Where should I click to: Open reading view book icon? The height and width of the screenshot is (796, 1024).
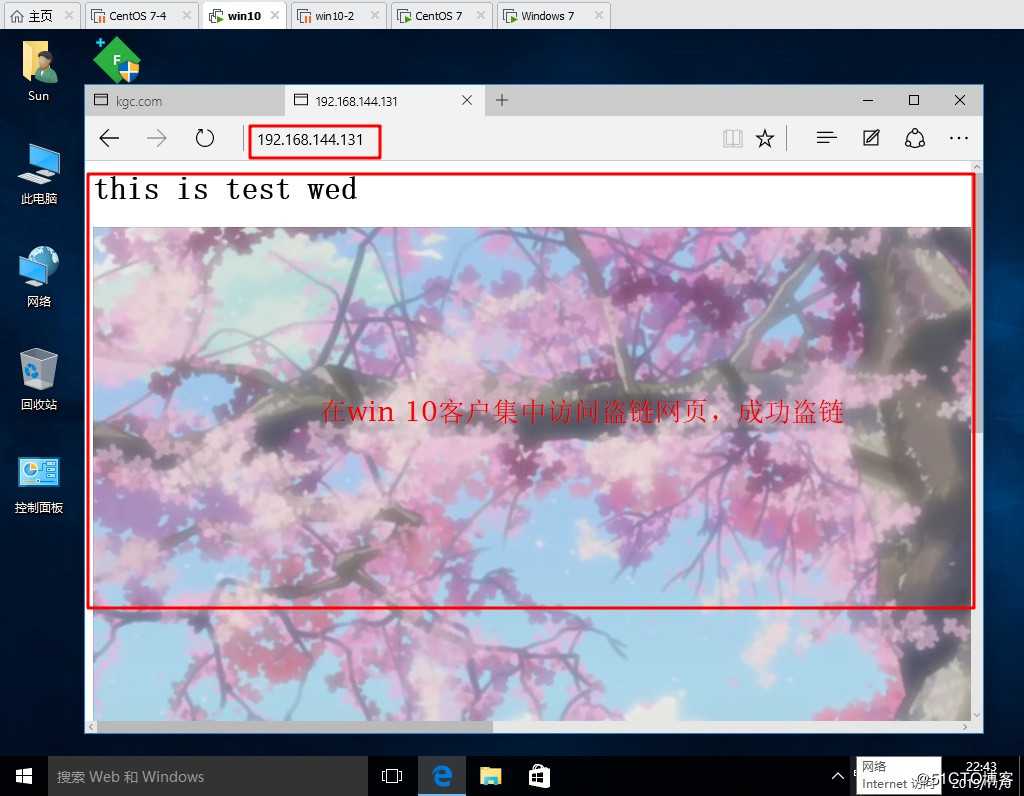(733, 138)
